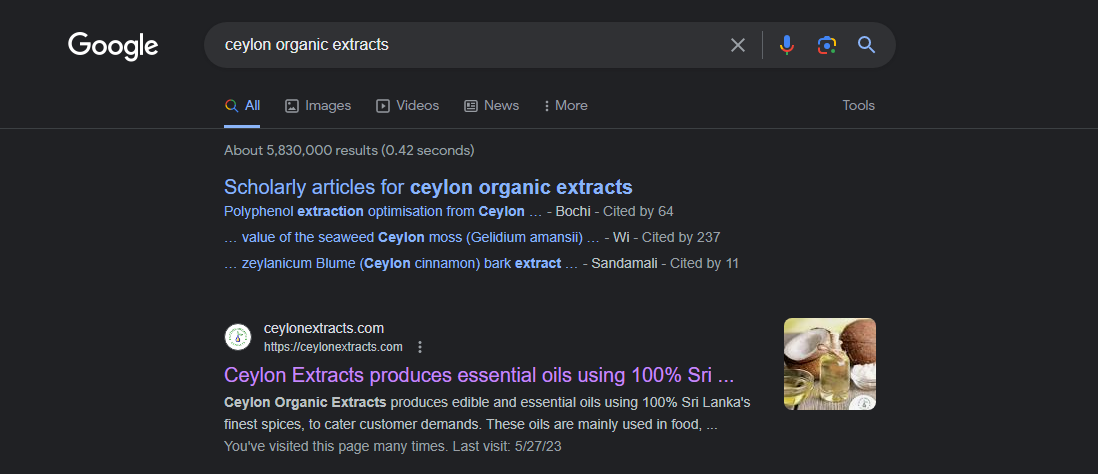
Task: Expand the More search filters menu
Action: tap(566, 106)
